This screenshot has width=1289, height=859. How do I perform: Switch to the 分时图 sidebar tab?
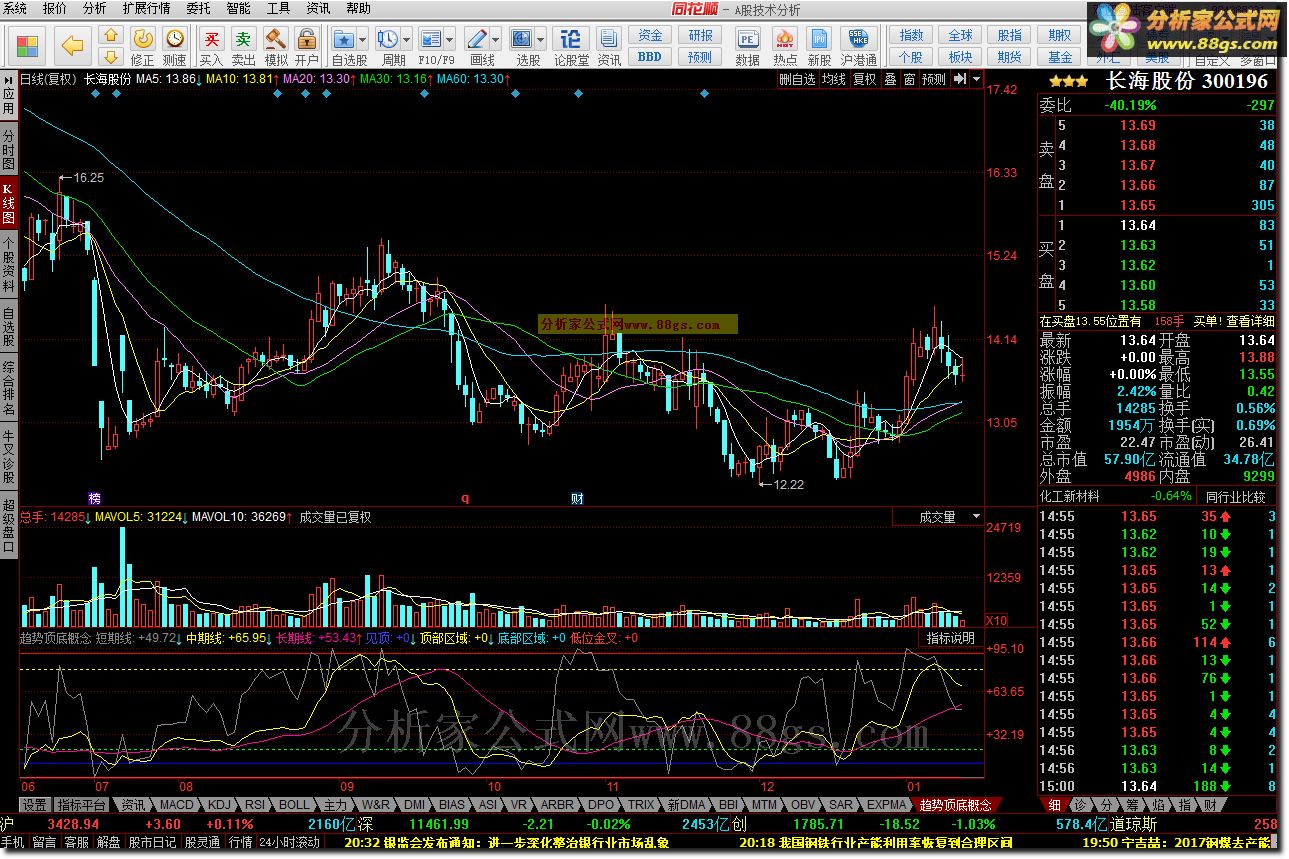pyautogui.click(x=8, y=148)
